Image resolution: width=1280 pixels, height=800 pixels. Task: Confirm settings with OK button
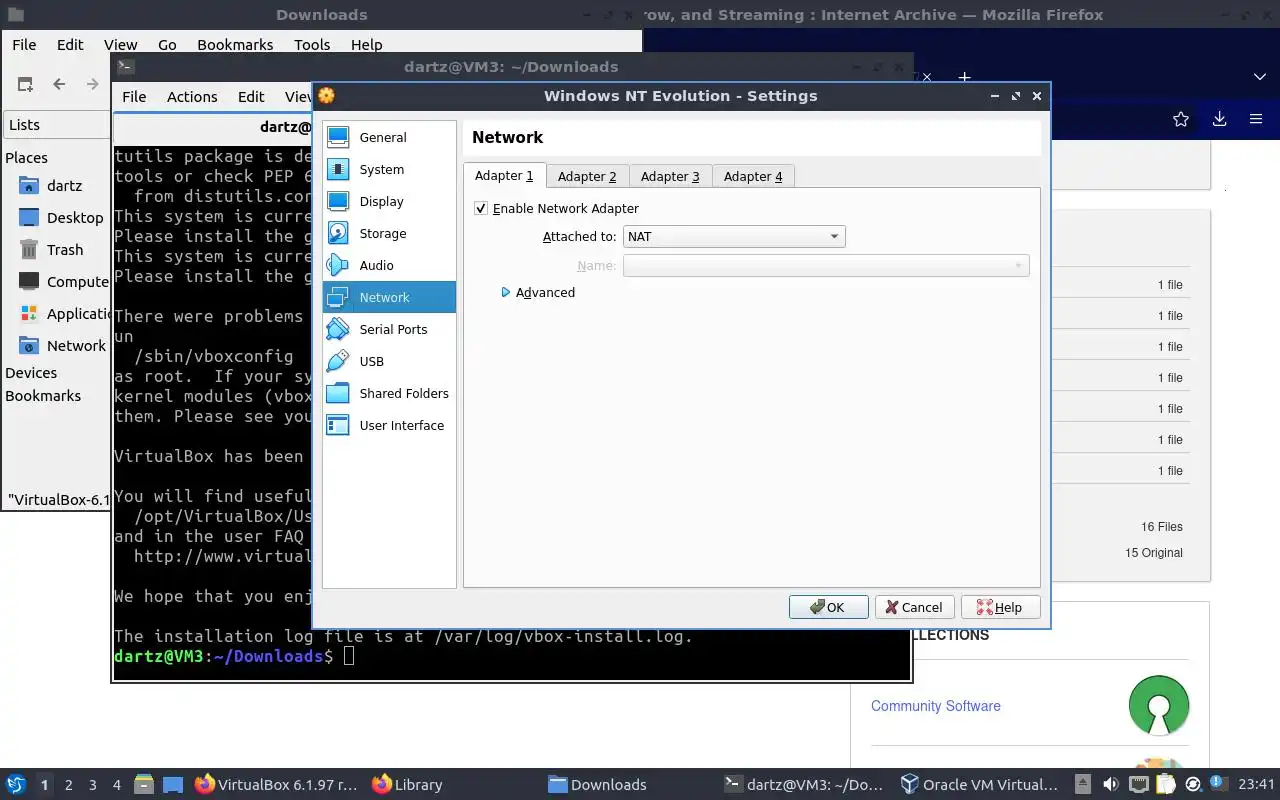[x=828, y=607]
